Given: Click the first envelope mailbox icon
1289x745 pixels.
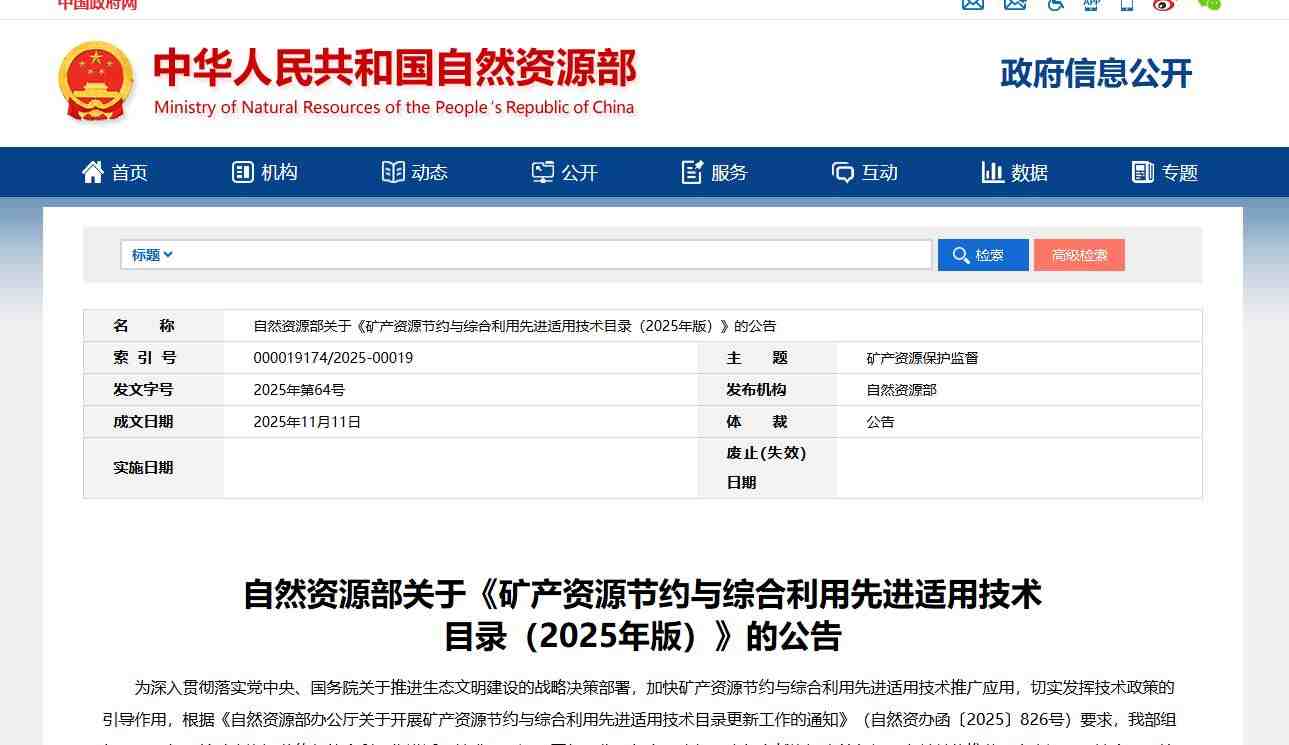Looking at the screenshot, I should point(973,4).
